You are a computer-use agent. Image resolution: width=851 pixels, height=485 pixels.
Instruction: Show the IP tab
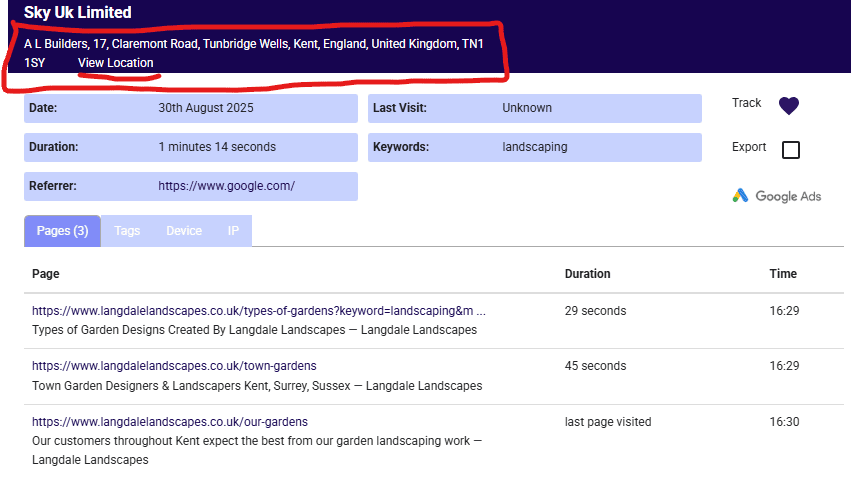pyautogui.click(x=233, y=231)
